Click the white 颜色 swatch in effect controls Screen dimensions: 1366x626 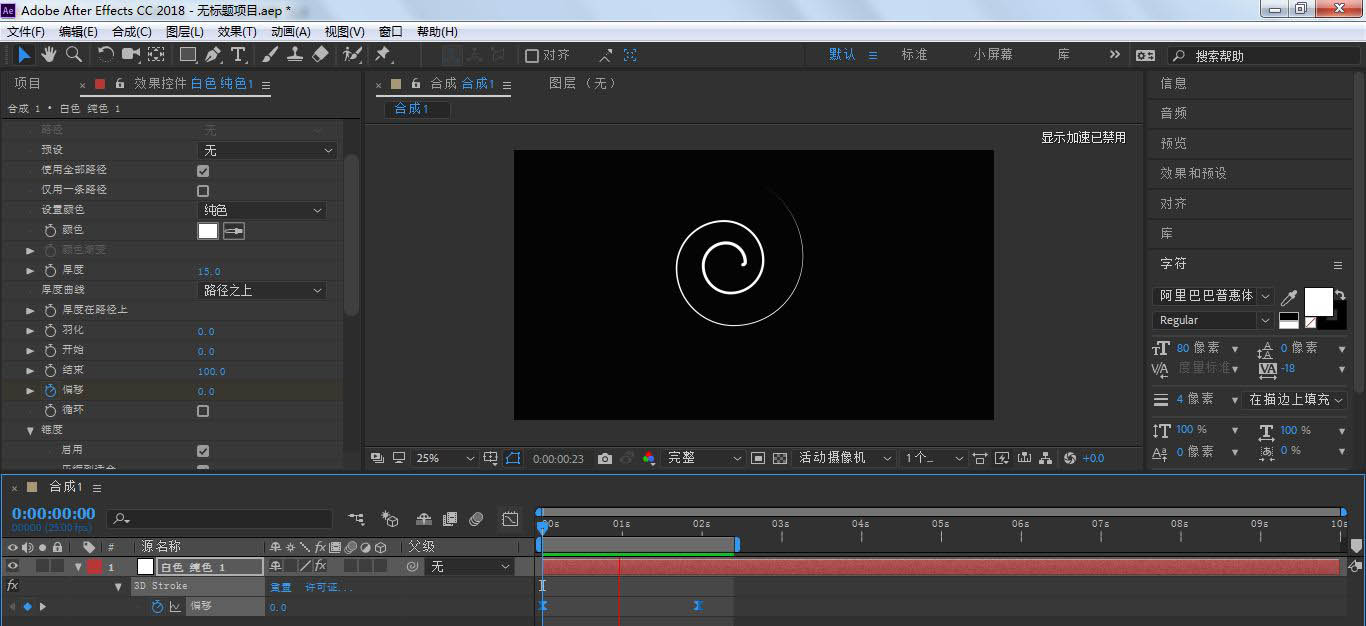[208, 231]
